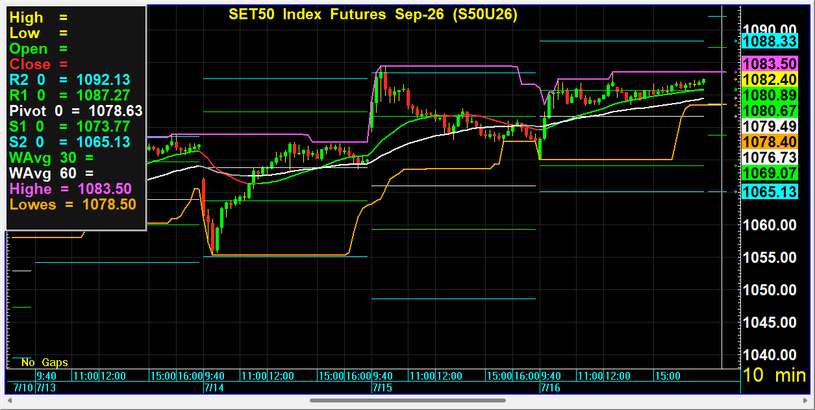The width and height of the screenshot is (815, 410).
Task: Click the 'Lowes = 1078.50' legend entry
Action: pos(73,204)
